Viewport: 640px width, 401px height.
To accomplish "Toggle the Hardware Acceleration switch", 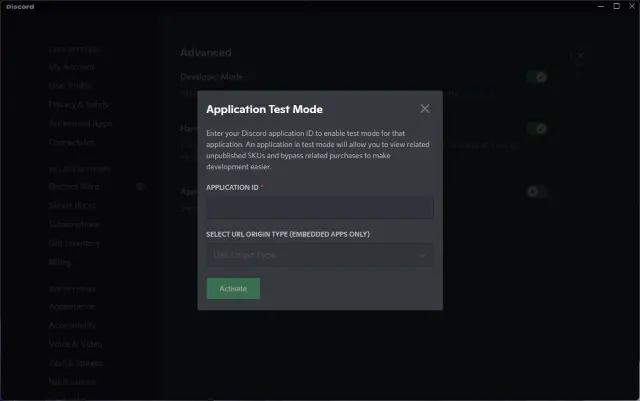I will (536, 129).
